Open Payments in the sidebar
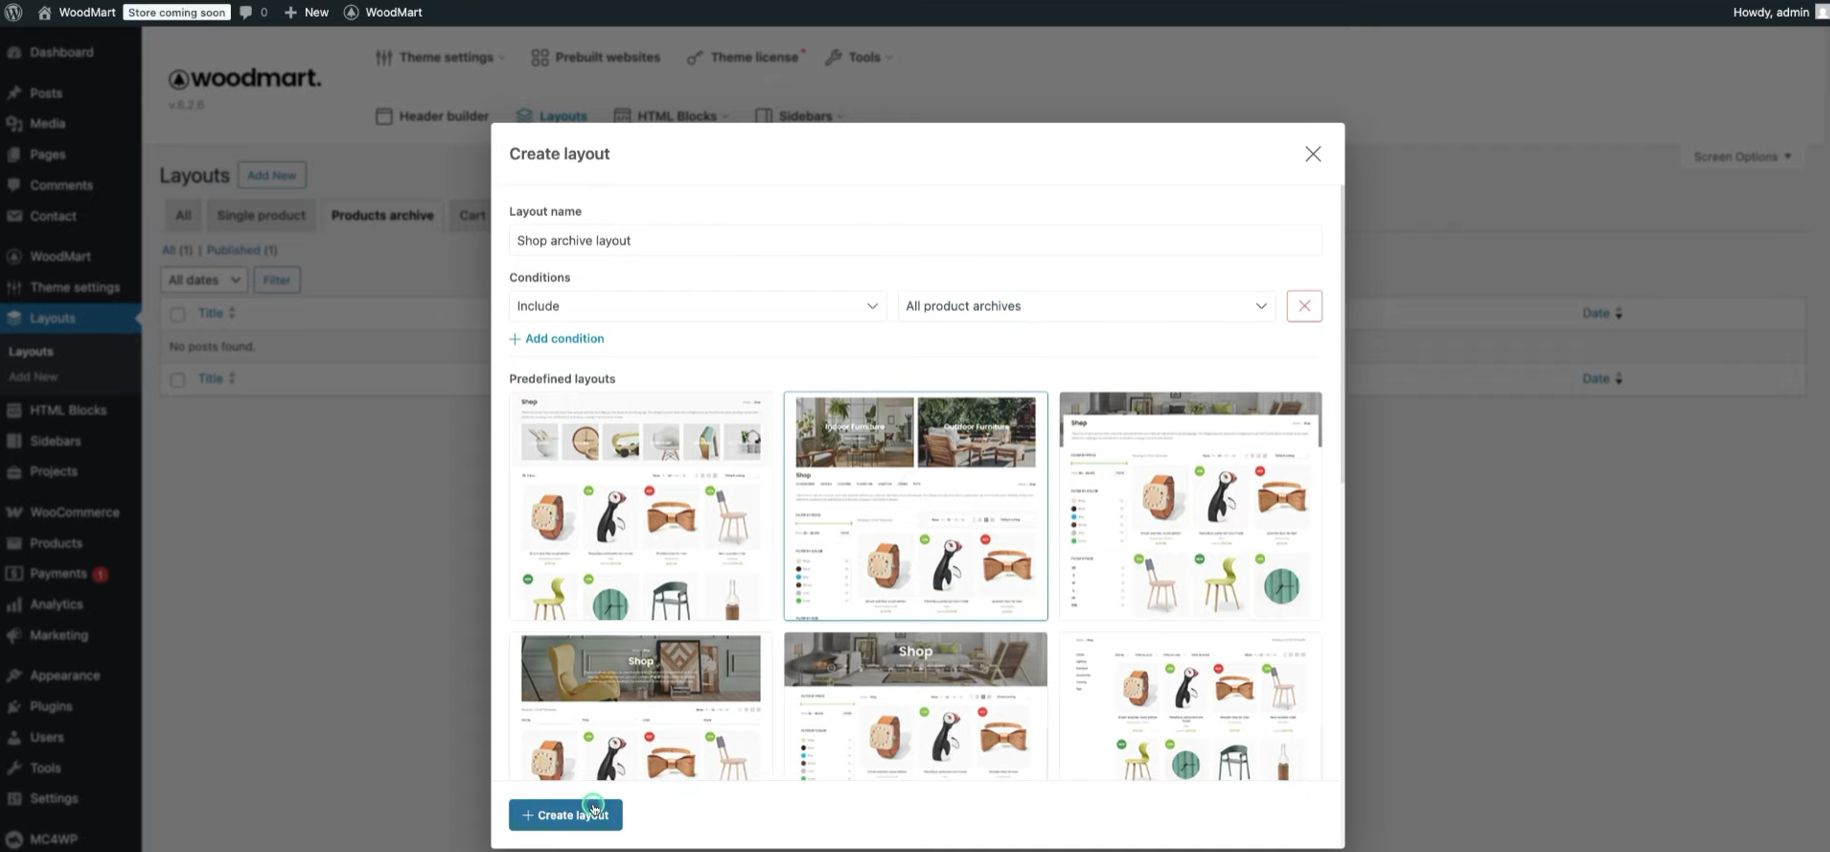The width and height of the screenshot is (1830, 852). pos(58,573)
